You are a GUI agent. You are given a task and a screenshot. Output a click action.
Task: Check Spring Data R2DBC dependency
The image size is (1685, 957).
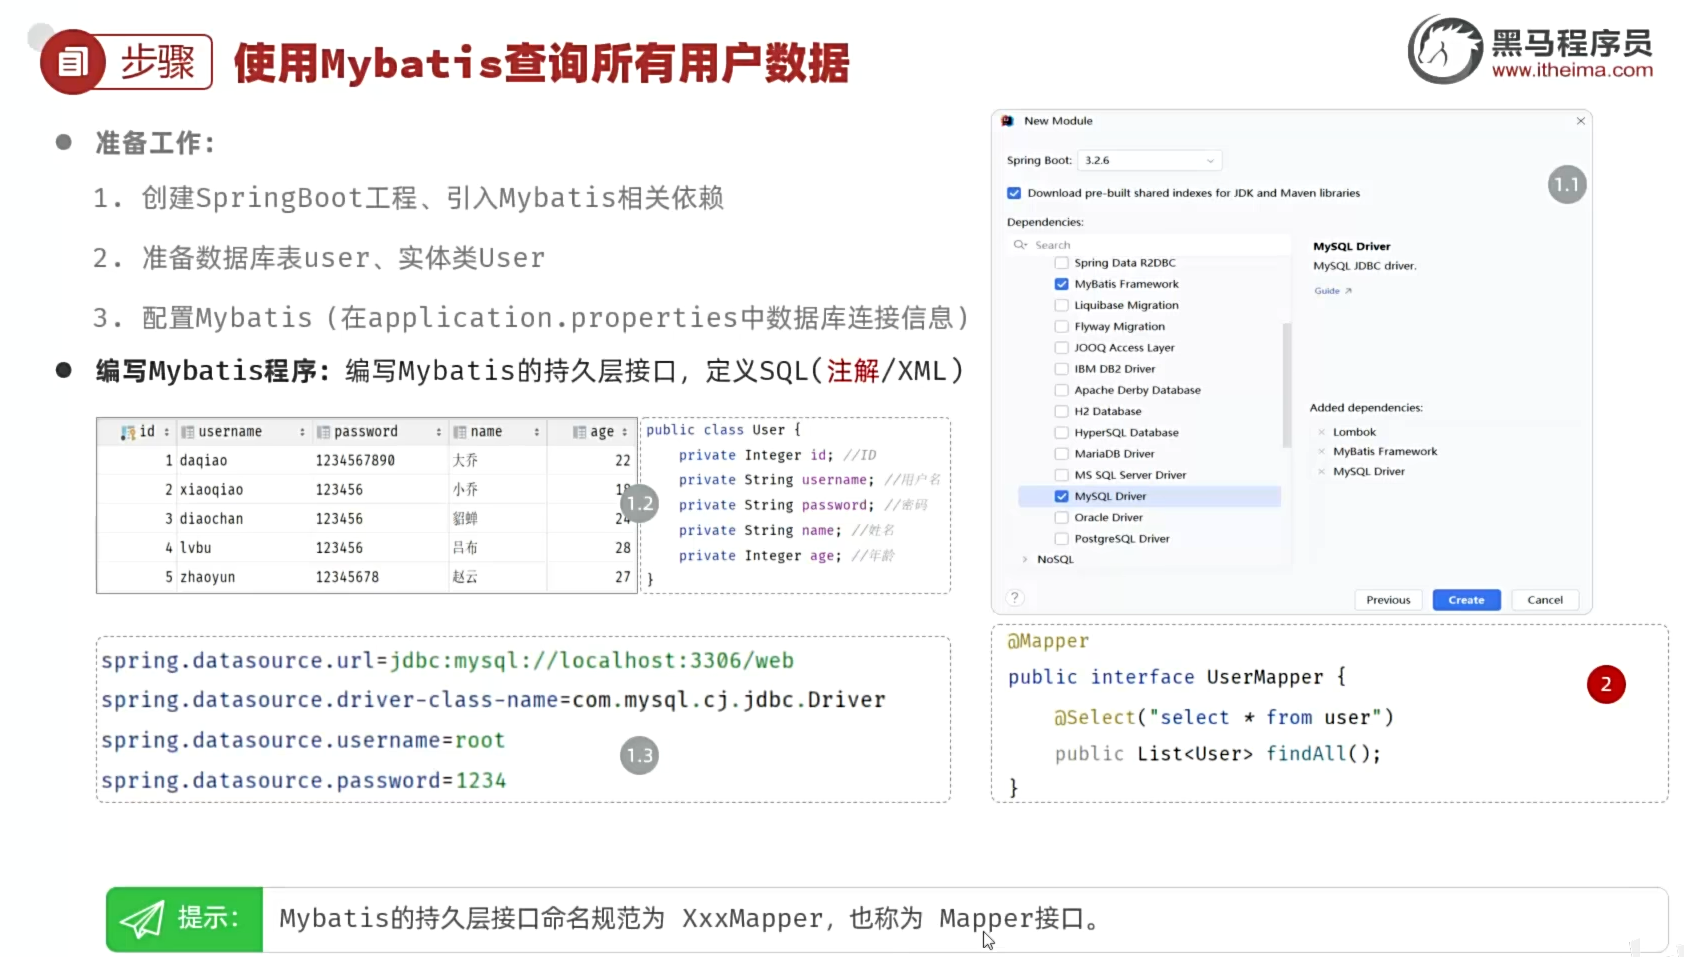click(x=1062, y=263)
